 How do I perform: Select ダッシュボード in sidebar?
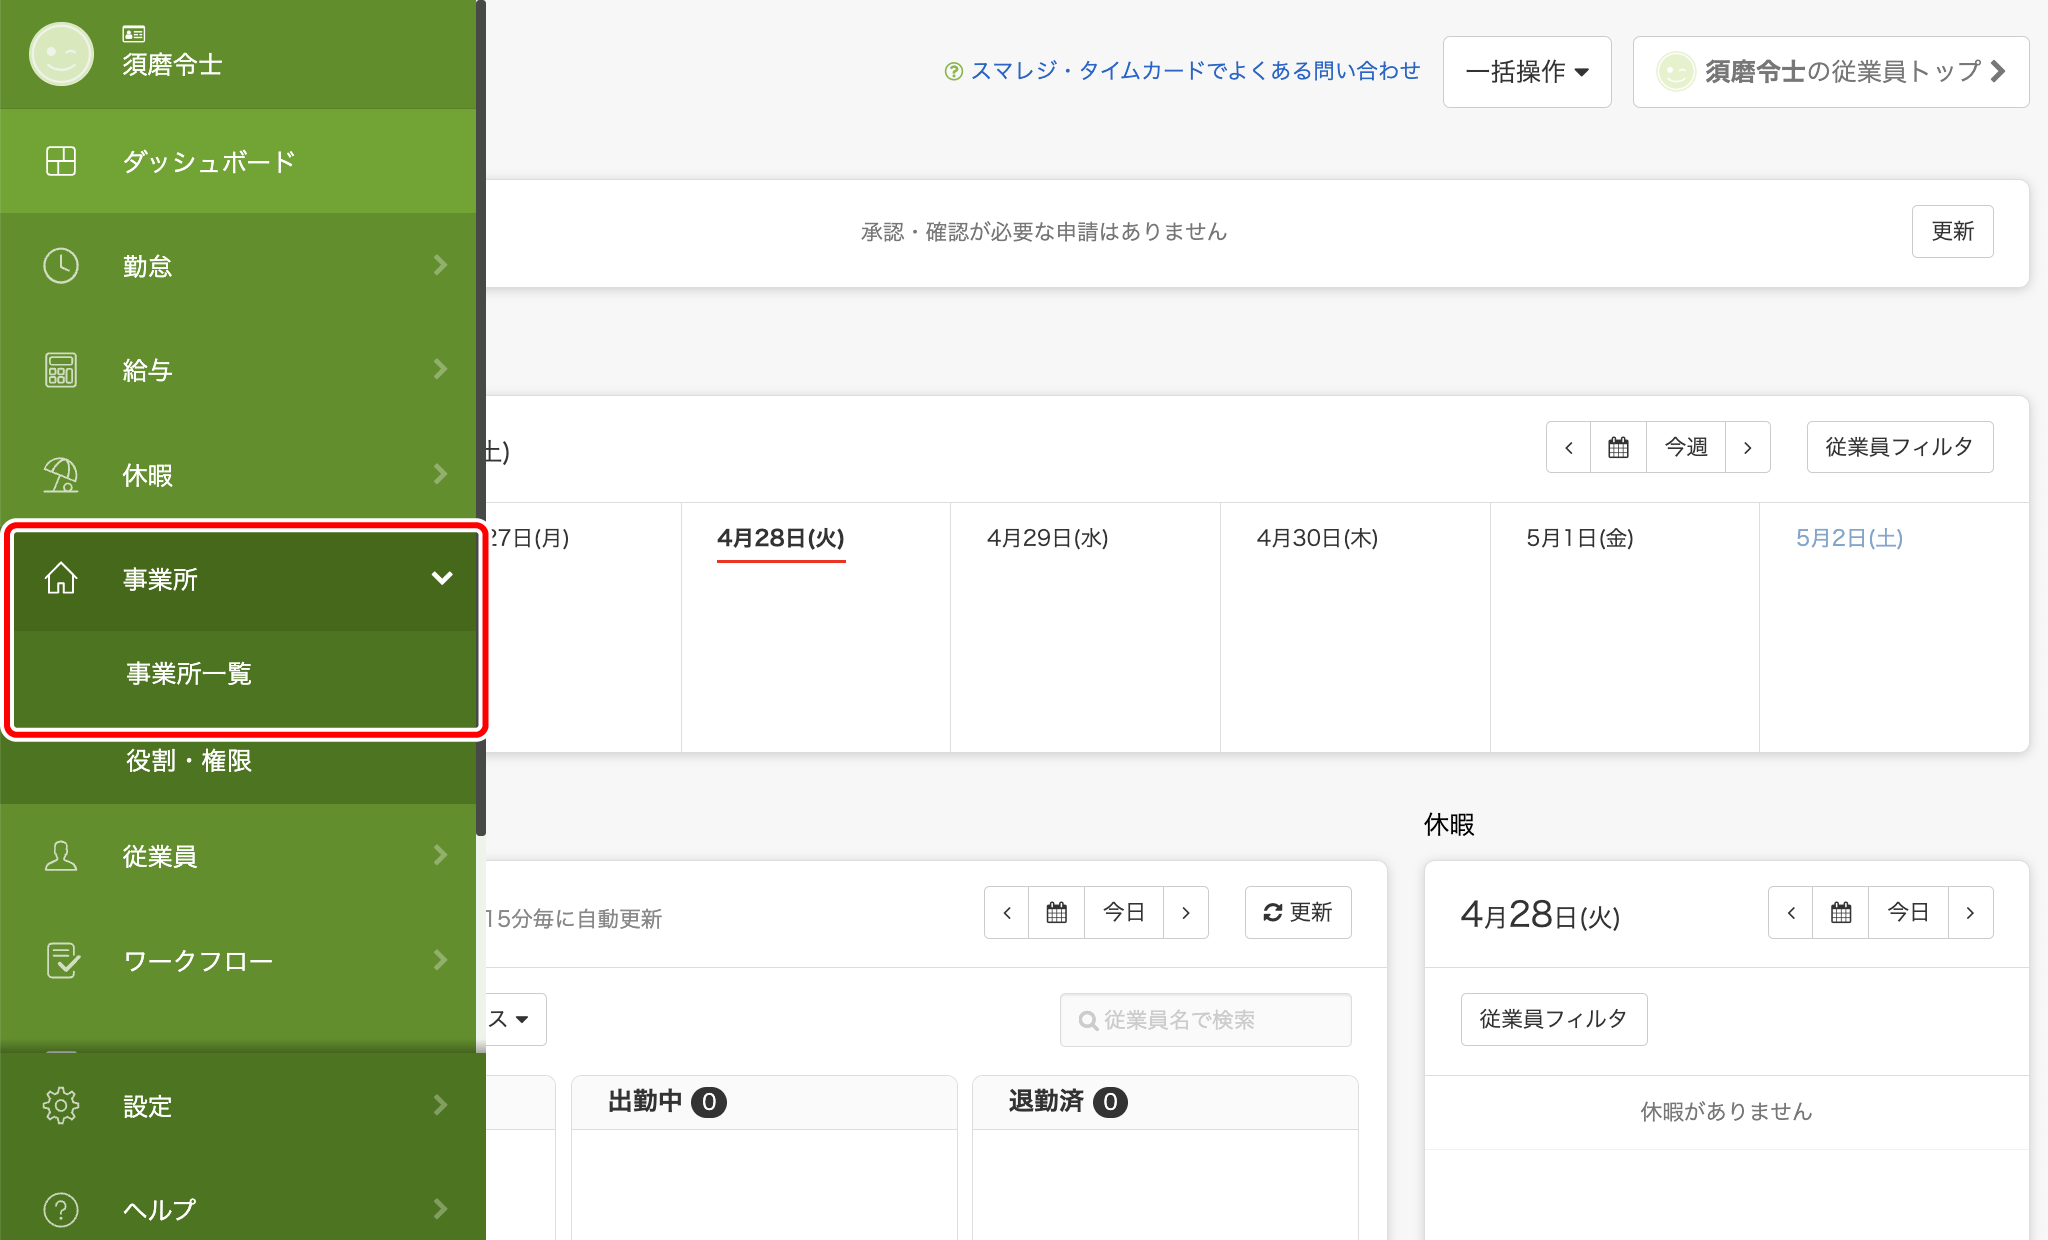238,161
